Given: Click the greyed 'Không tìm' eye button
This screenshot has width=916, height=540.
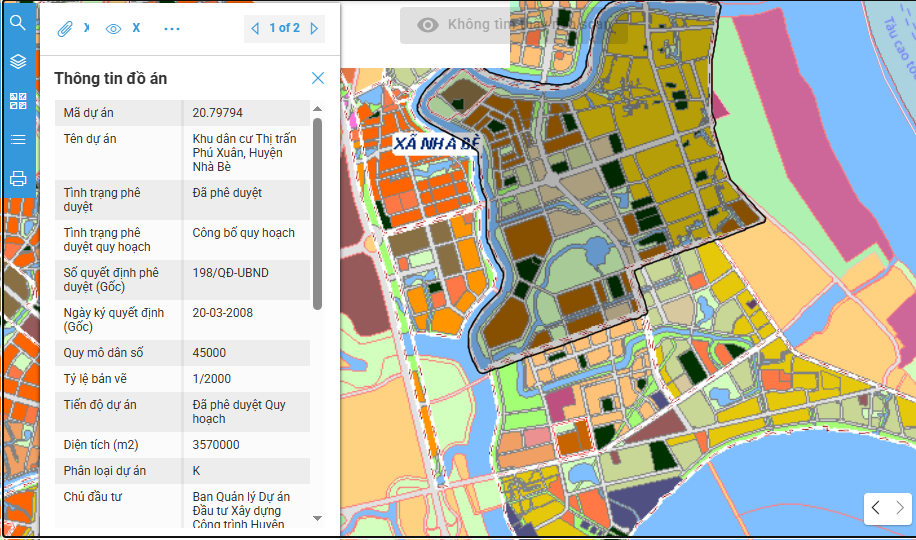Looking at the screenshot, I should coord(455,25).
